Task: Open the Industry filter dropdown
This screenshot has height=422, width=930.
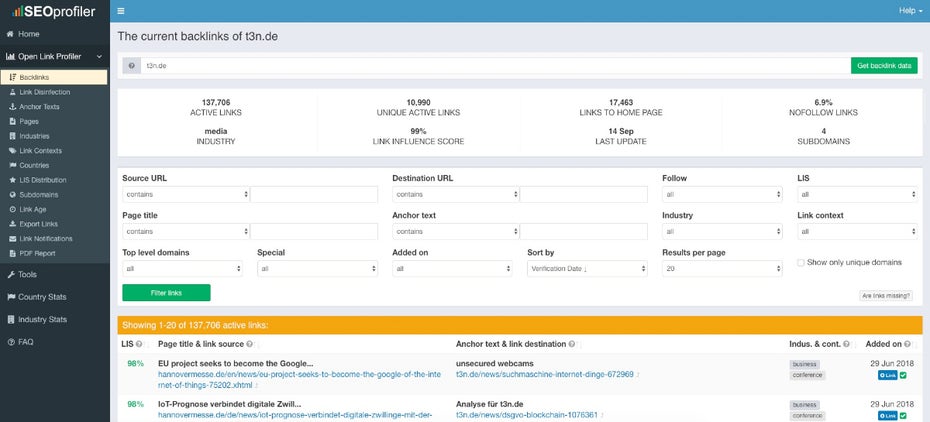Action: (722, 231)
